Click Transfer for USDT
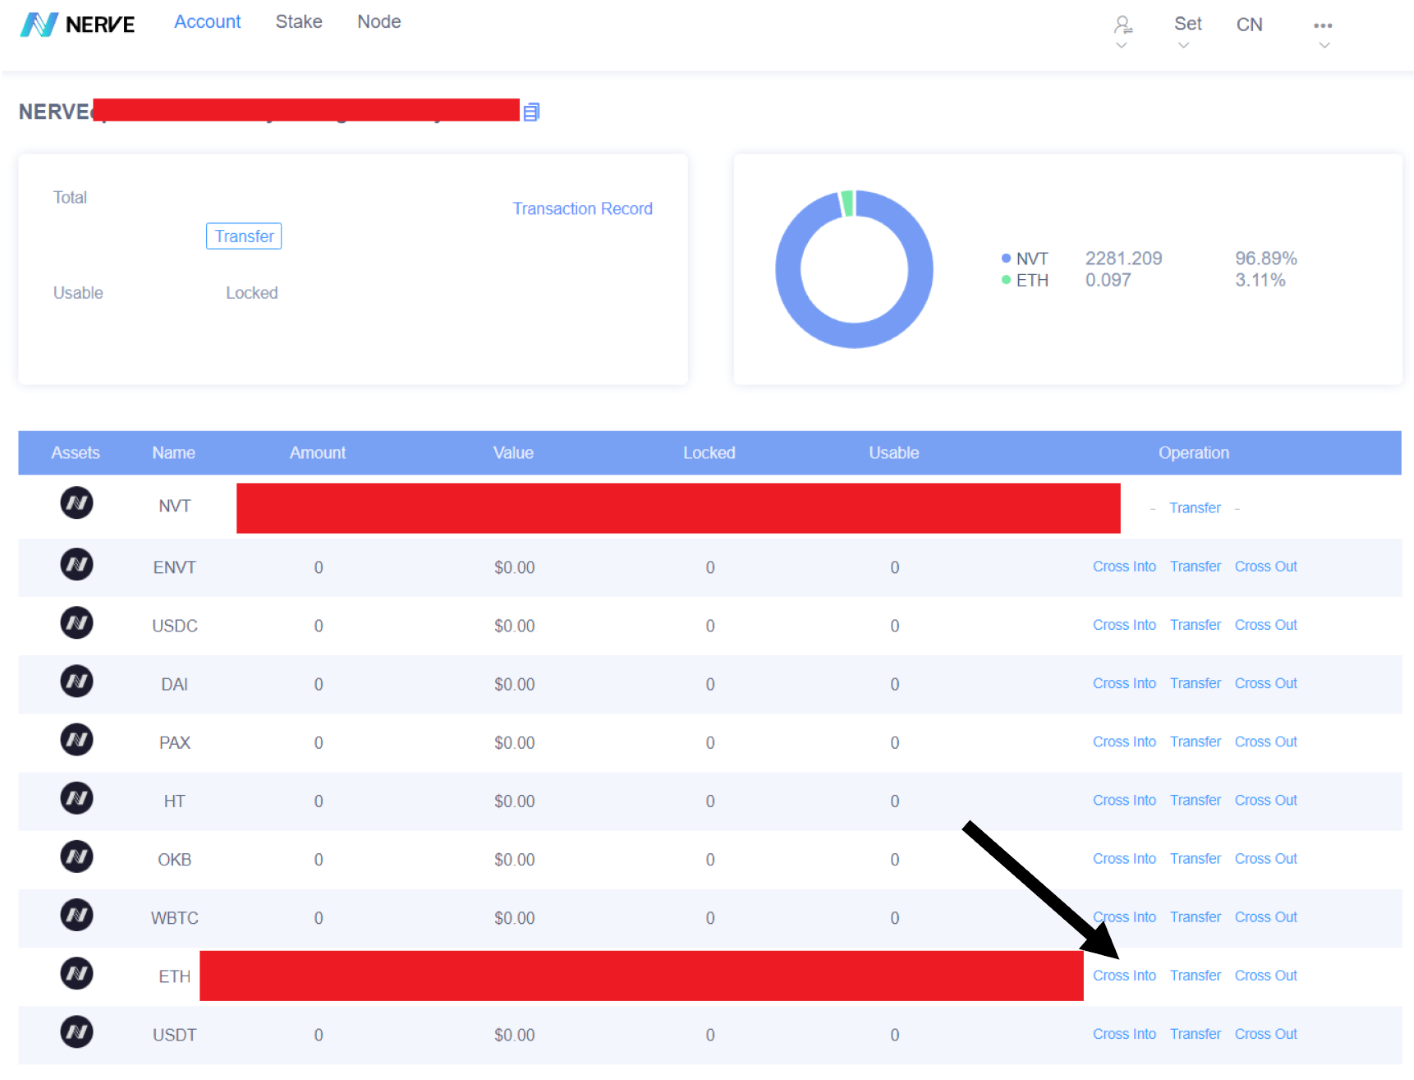The height and width of the screenshot is (1080, 1414). point(1195,1034)
